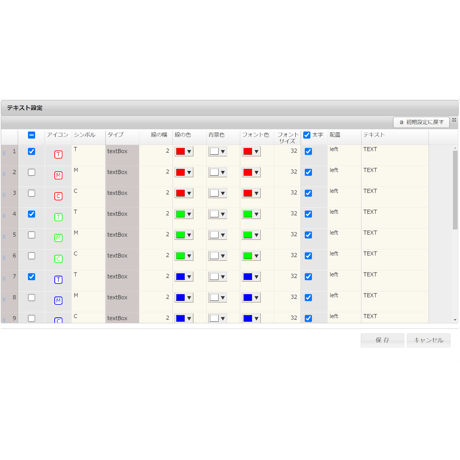The height and width of the screenshot is (460, 460).
Task: Pick the blue 線の色 swatch in row 8
Action: coord(180,298)
